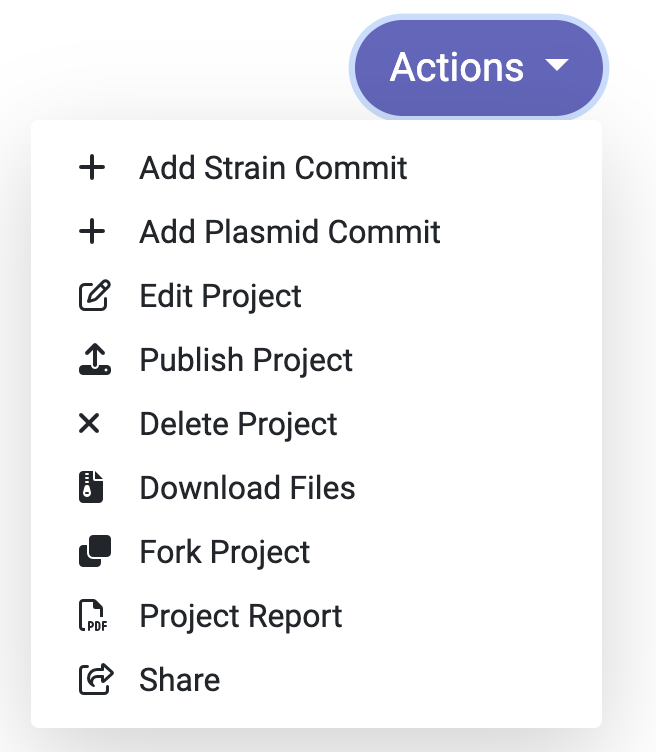
Task: Select Share text in the menu
Action: [x=179, y=680]
